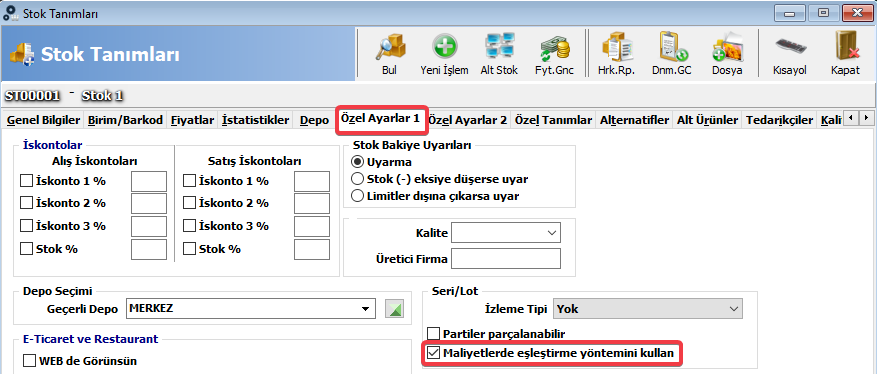
Task: Open the Alt Stok toolbar icon
Action: [499, 48]
